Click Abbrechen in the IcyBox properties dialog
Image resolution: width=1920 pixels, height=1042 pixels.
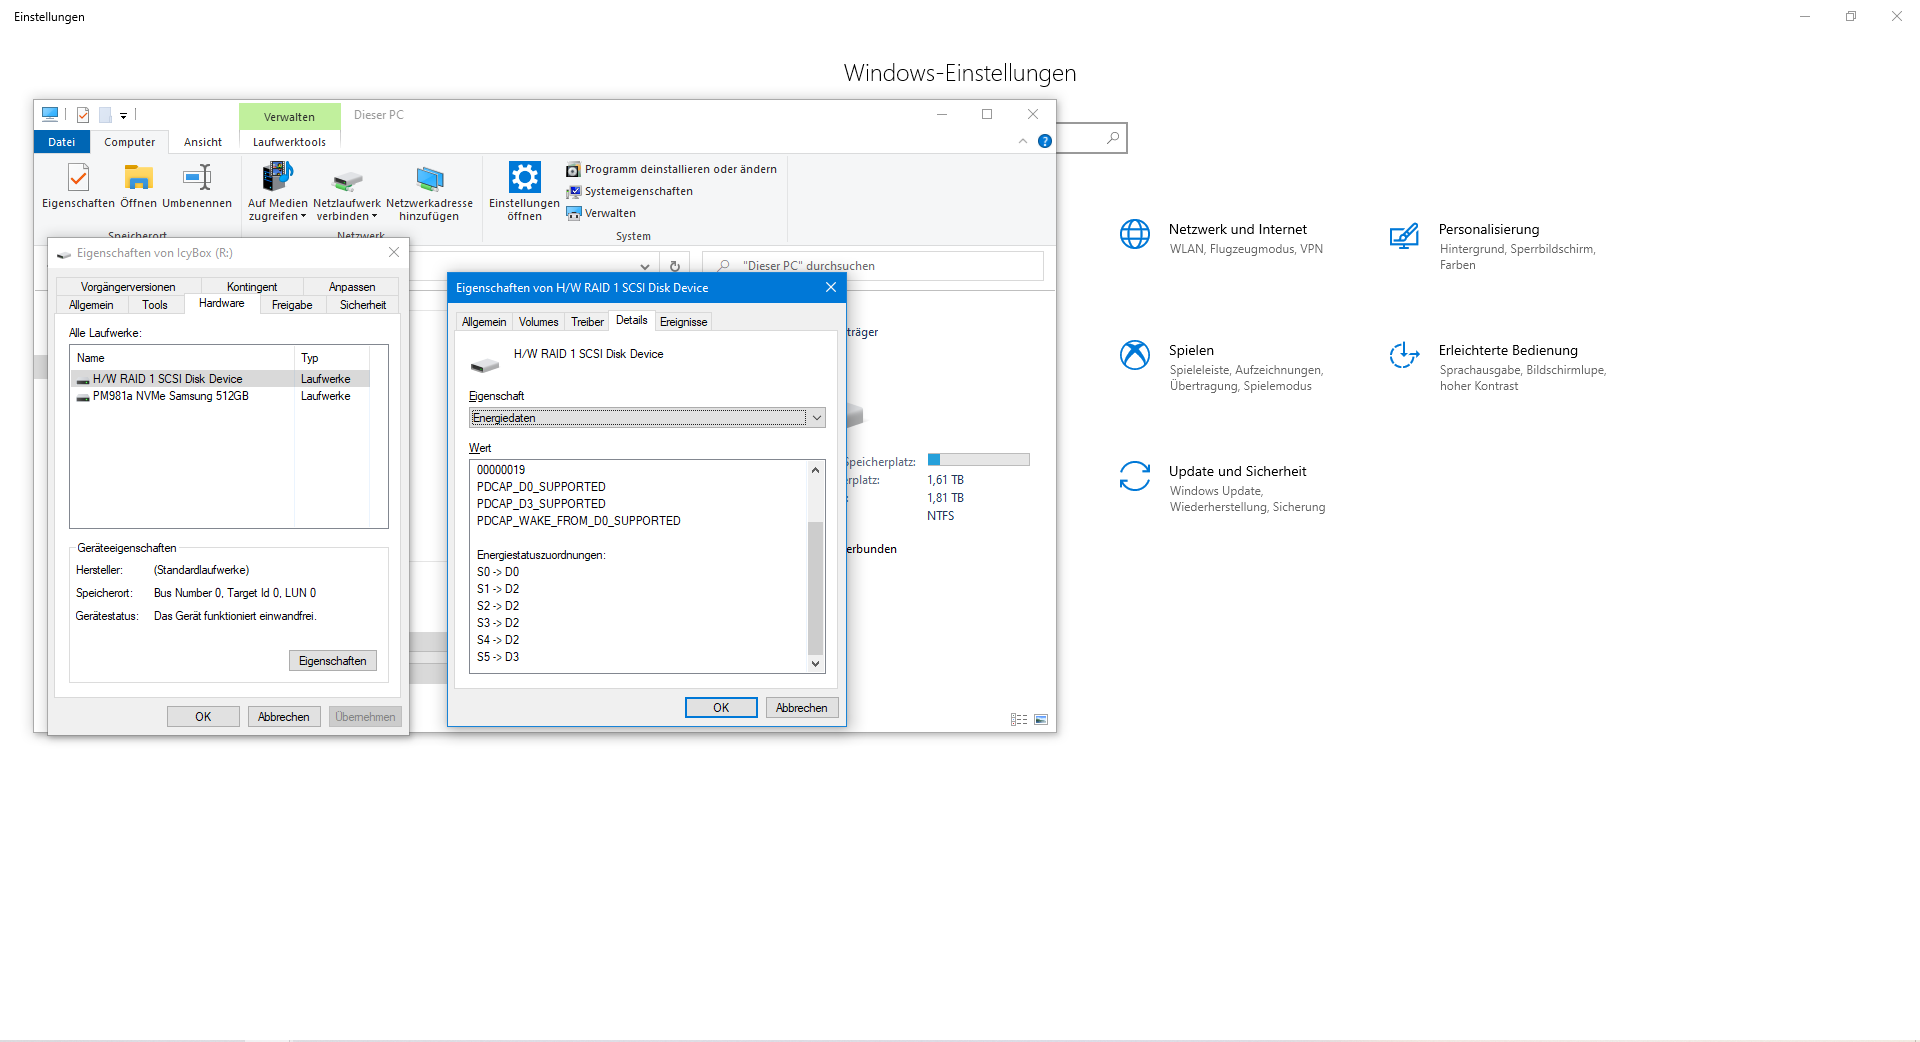[284, 717]
